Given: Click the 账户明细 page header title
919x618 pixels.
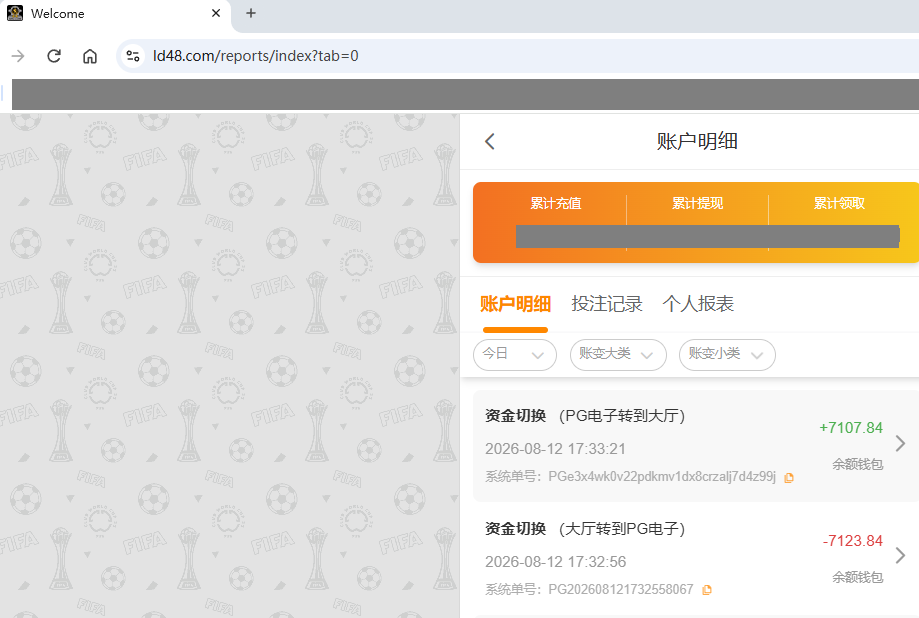Looking at the screenshot, I should point(697,141).
